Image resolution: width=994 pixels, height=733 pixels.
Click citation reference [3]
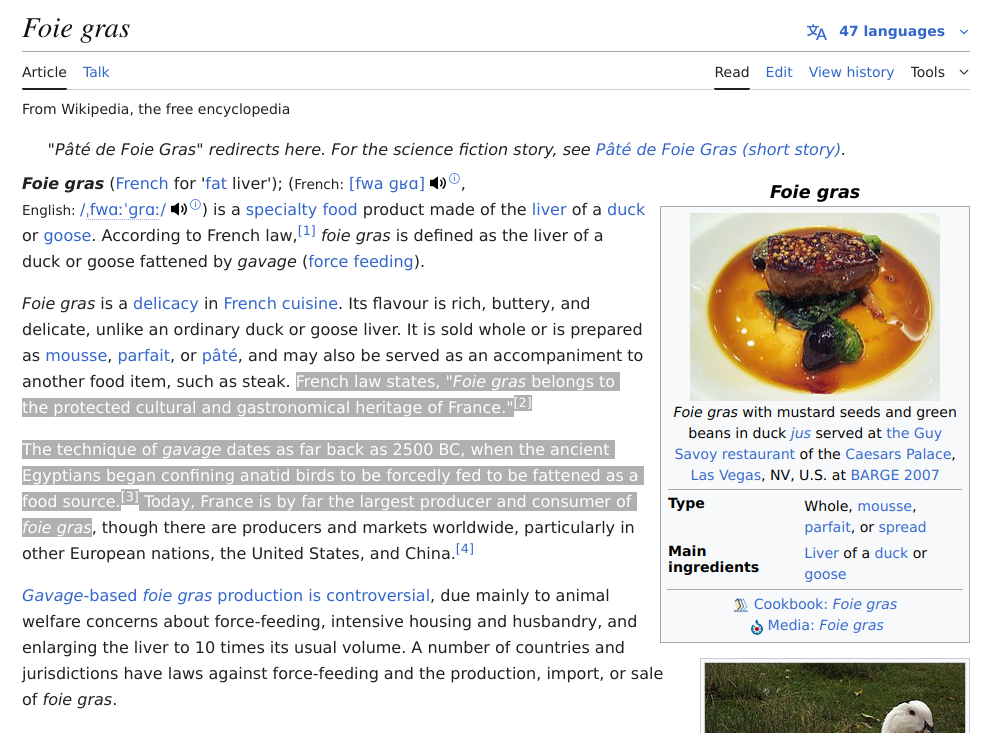coord(129,496)
